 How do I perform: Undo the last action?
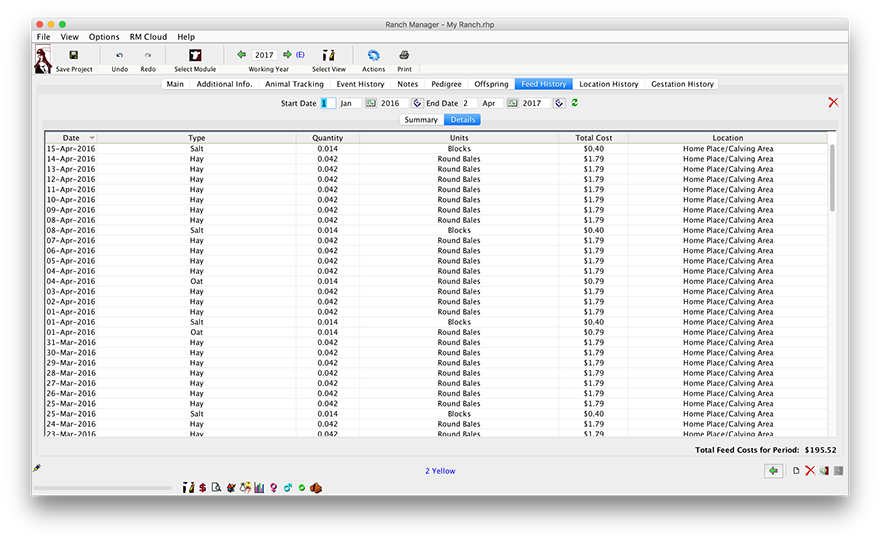[x=120, y=55]
